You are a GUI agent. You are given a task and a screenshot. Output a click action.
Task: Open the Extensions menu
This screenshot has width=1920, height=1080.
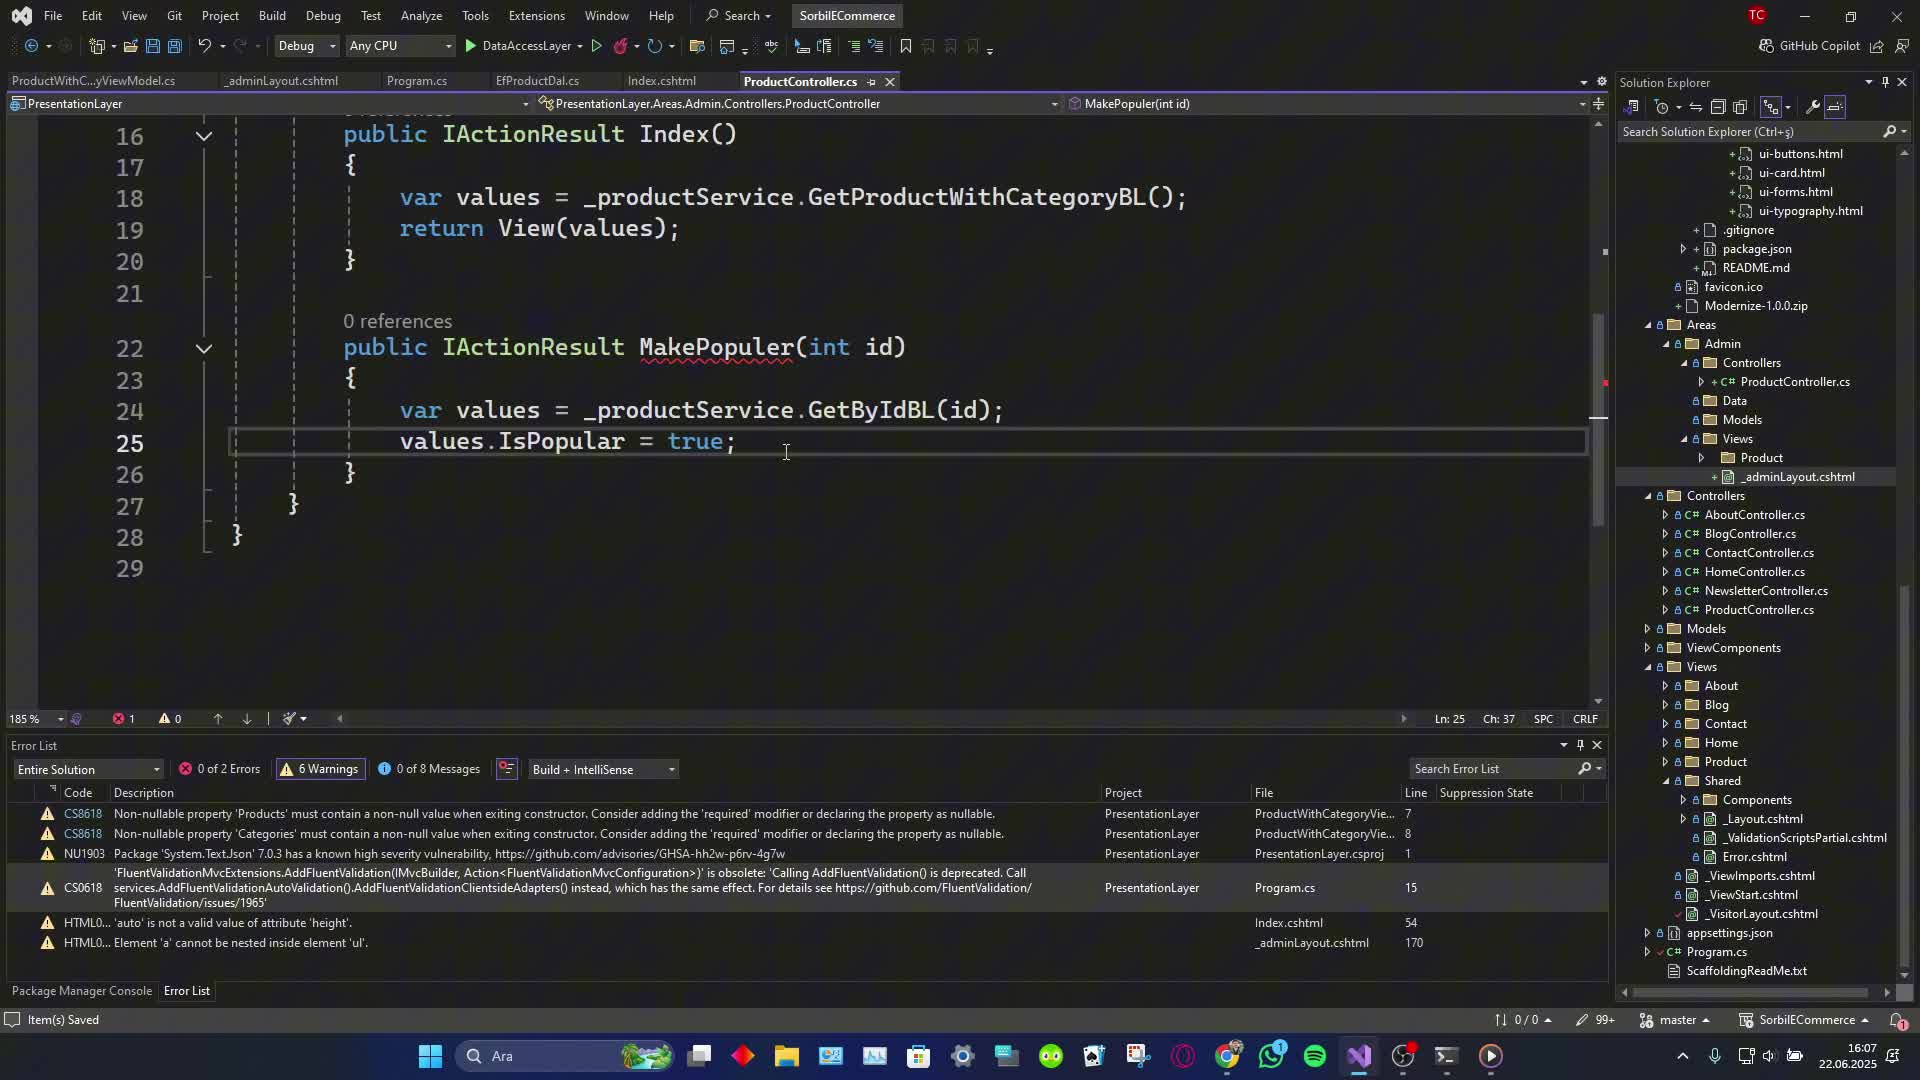536,16
